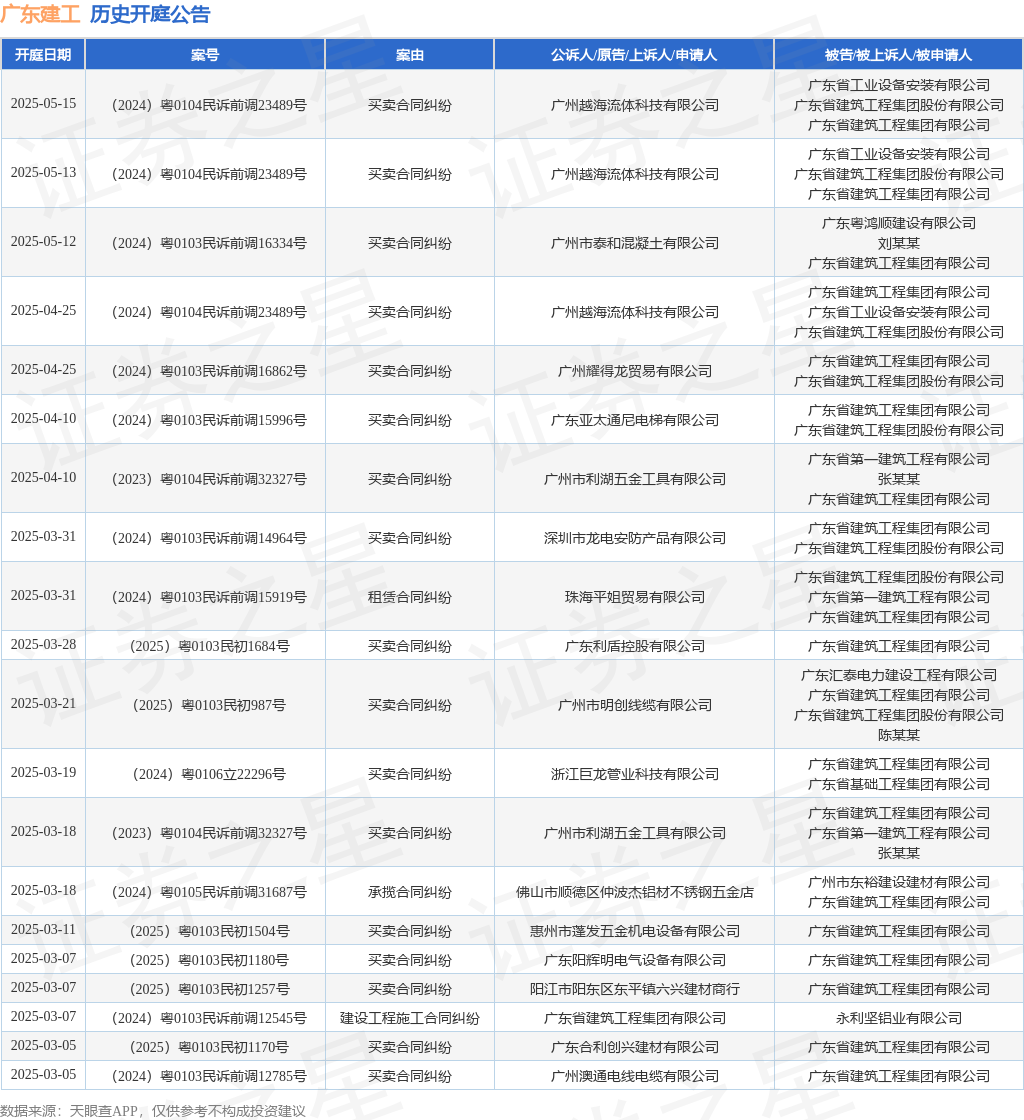Click plaintiff 珠海平姐贸易有限公司
1024x1120 pixels.
point(635,597)
